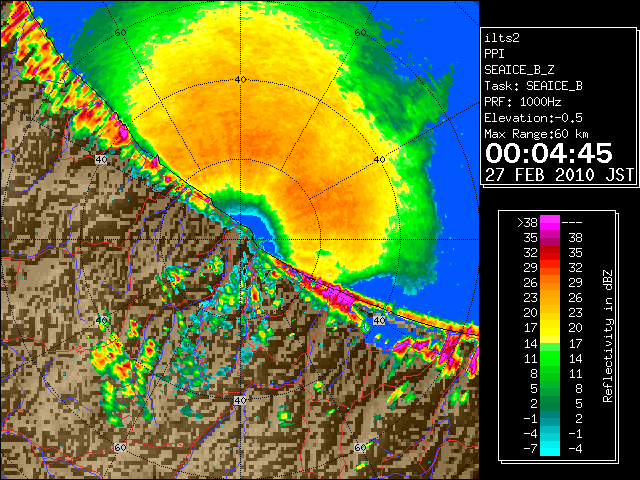Select the date text 27 FEB 2010 JST

click(559, 175)
